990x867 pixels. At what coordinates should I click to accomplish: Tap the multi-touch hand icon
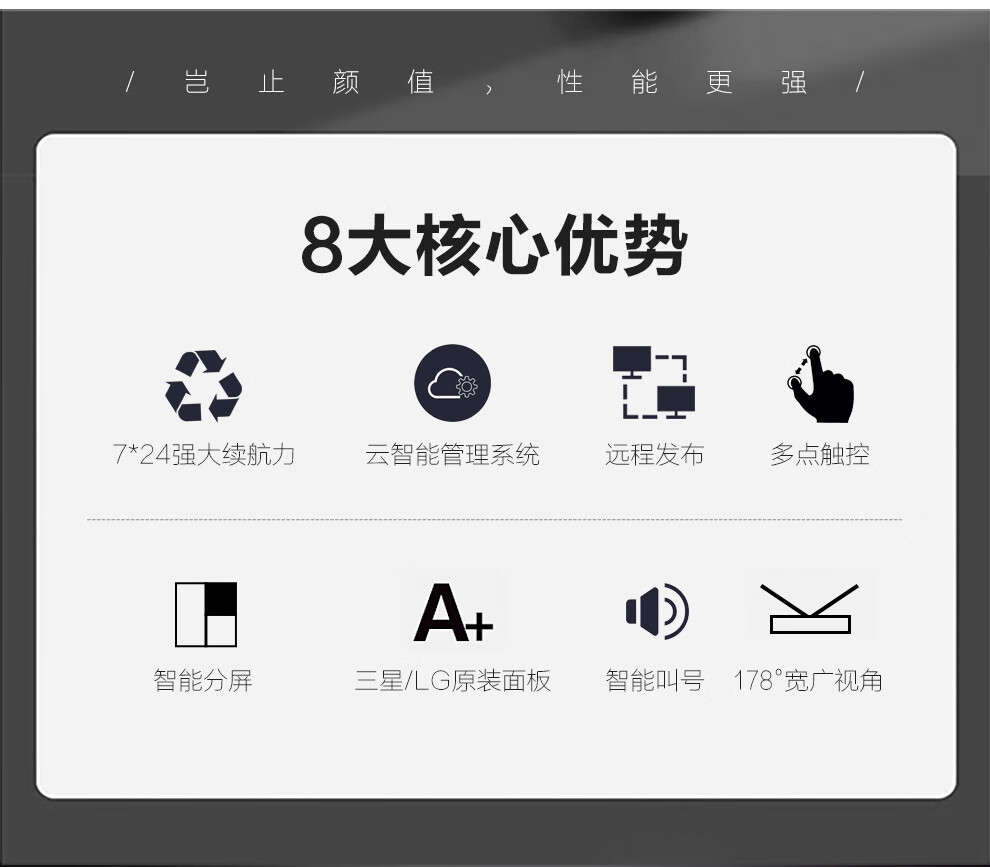click(x=821, y=385)
